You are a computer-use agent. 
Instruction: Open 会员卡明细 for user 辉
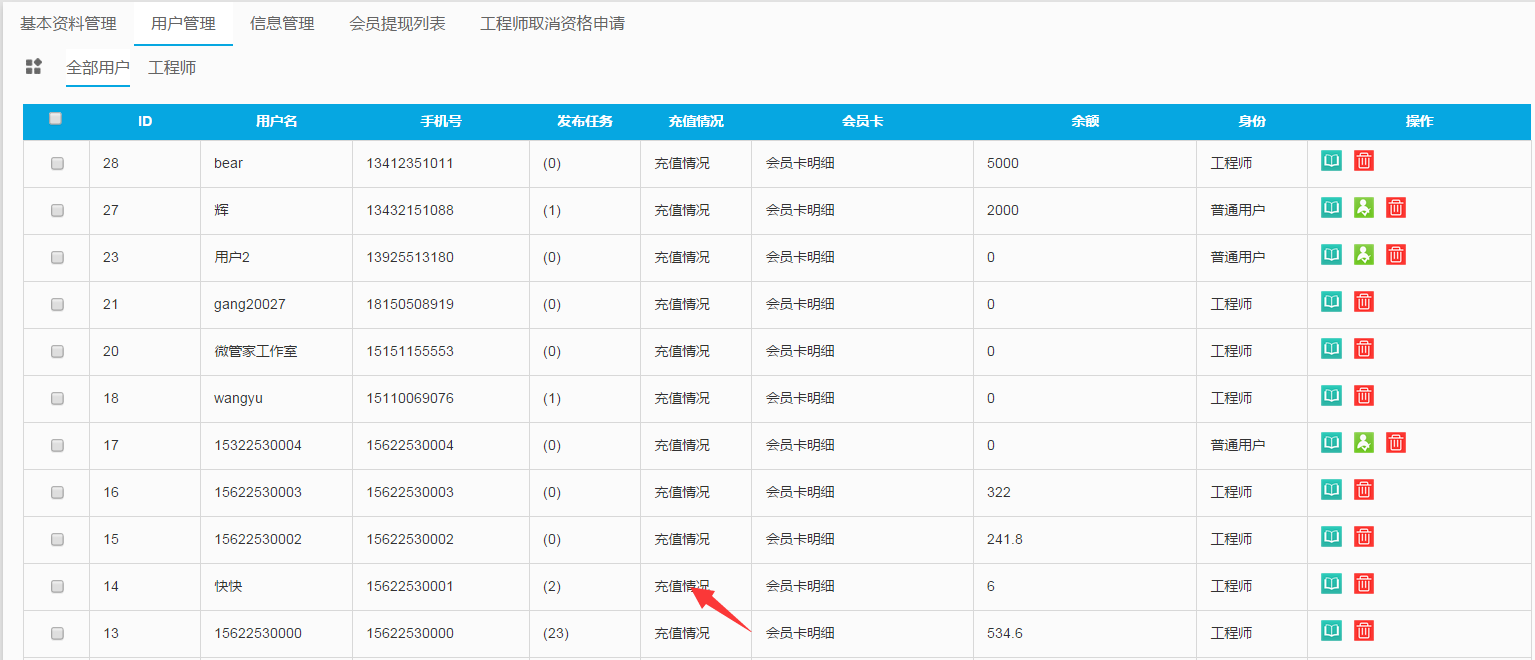pyautogui.click(x=800, y=210)
